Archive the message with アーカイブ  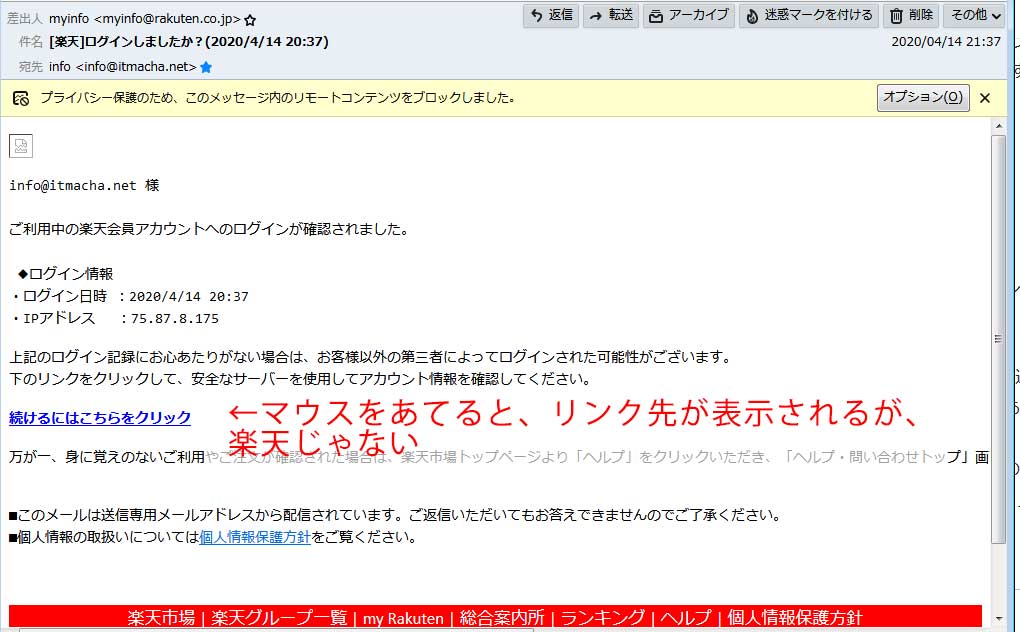pyautogui.click(x=688, y=15)
